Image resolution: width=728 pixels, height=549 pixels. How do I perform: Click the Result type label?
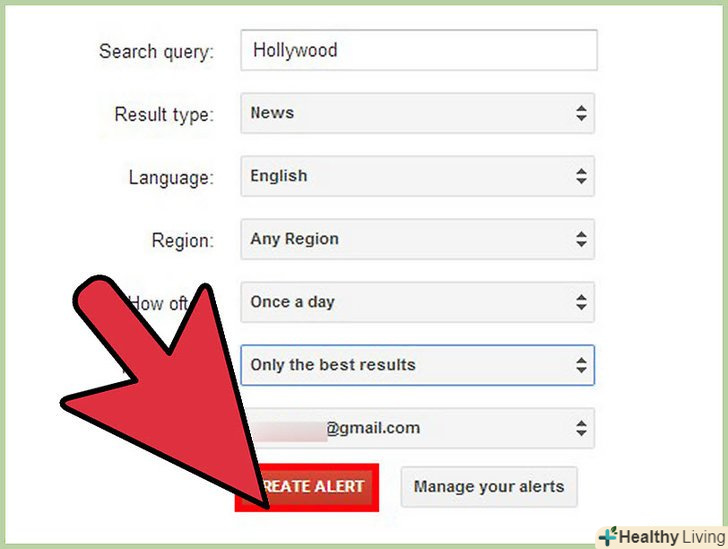tap(164, 115)
